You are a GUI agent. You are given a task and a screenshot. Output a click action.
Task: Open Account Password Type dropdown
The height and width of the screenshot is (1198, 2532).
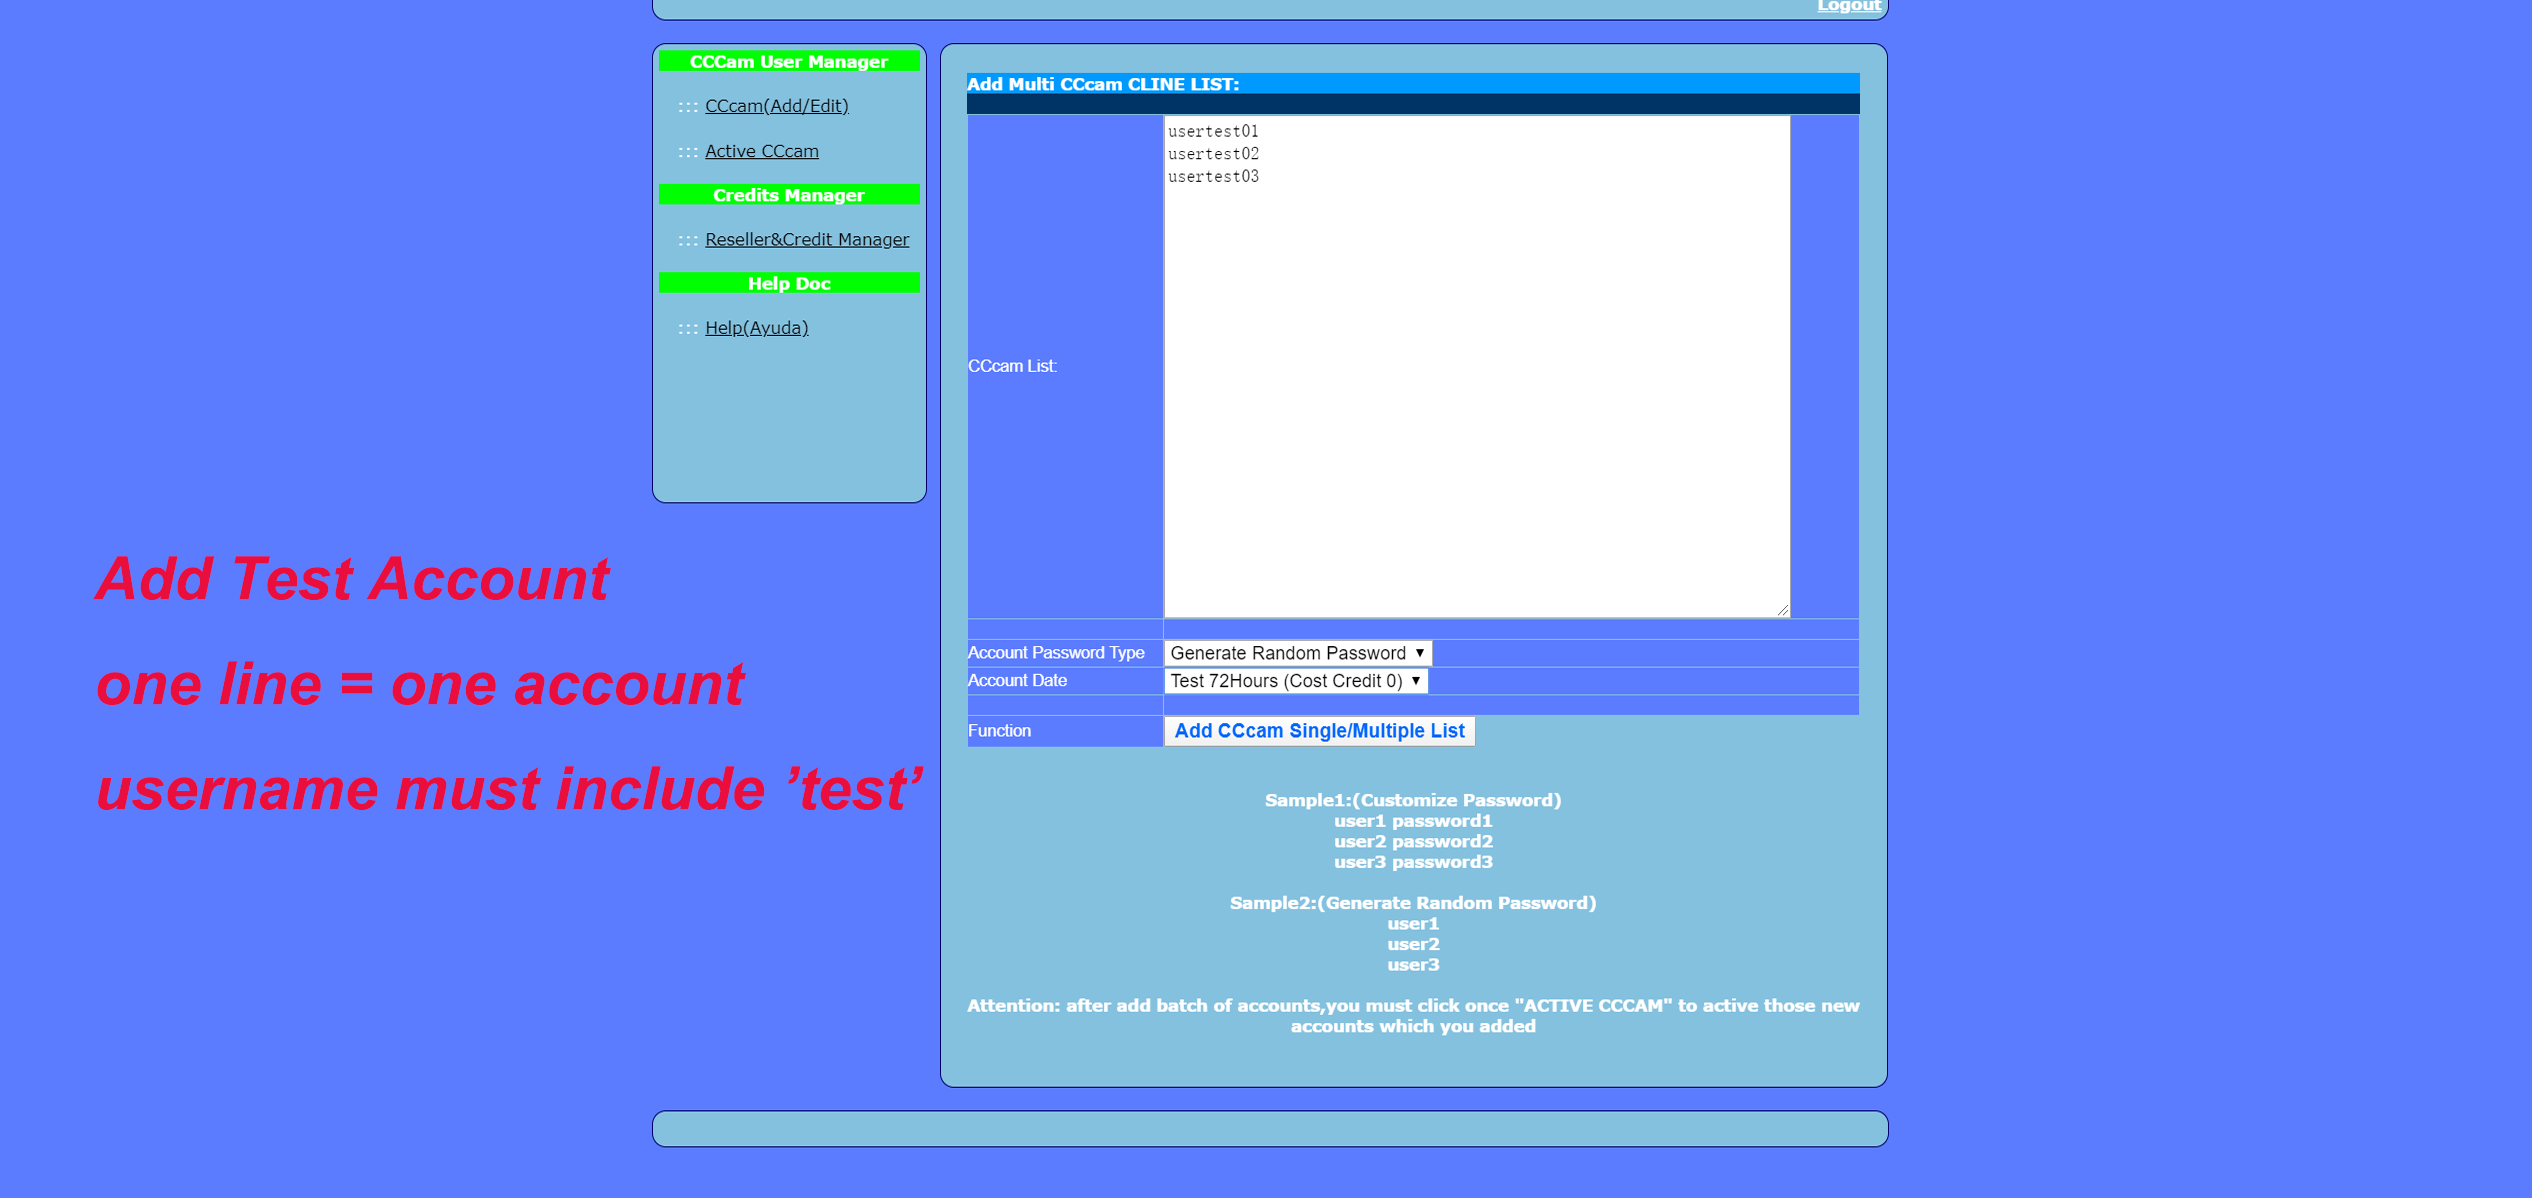(x=1298, y=653)
